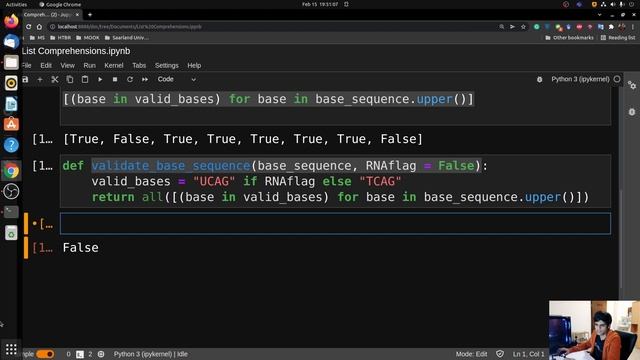Image resolution: width=640 pixels, height=360 pixels.
Task: Click the debugger bug icon in notebook toolbar
Action: 540,80
